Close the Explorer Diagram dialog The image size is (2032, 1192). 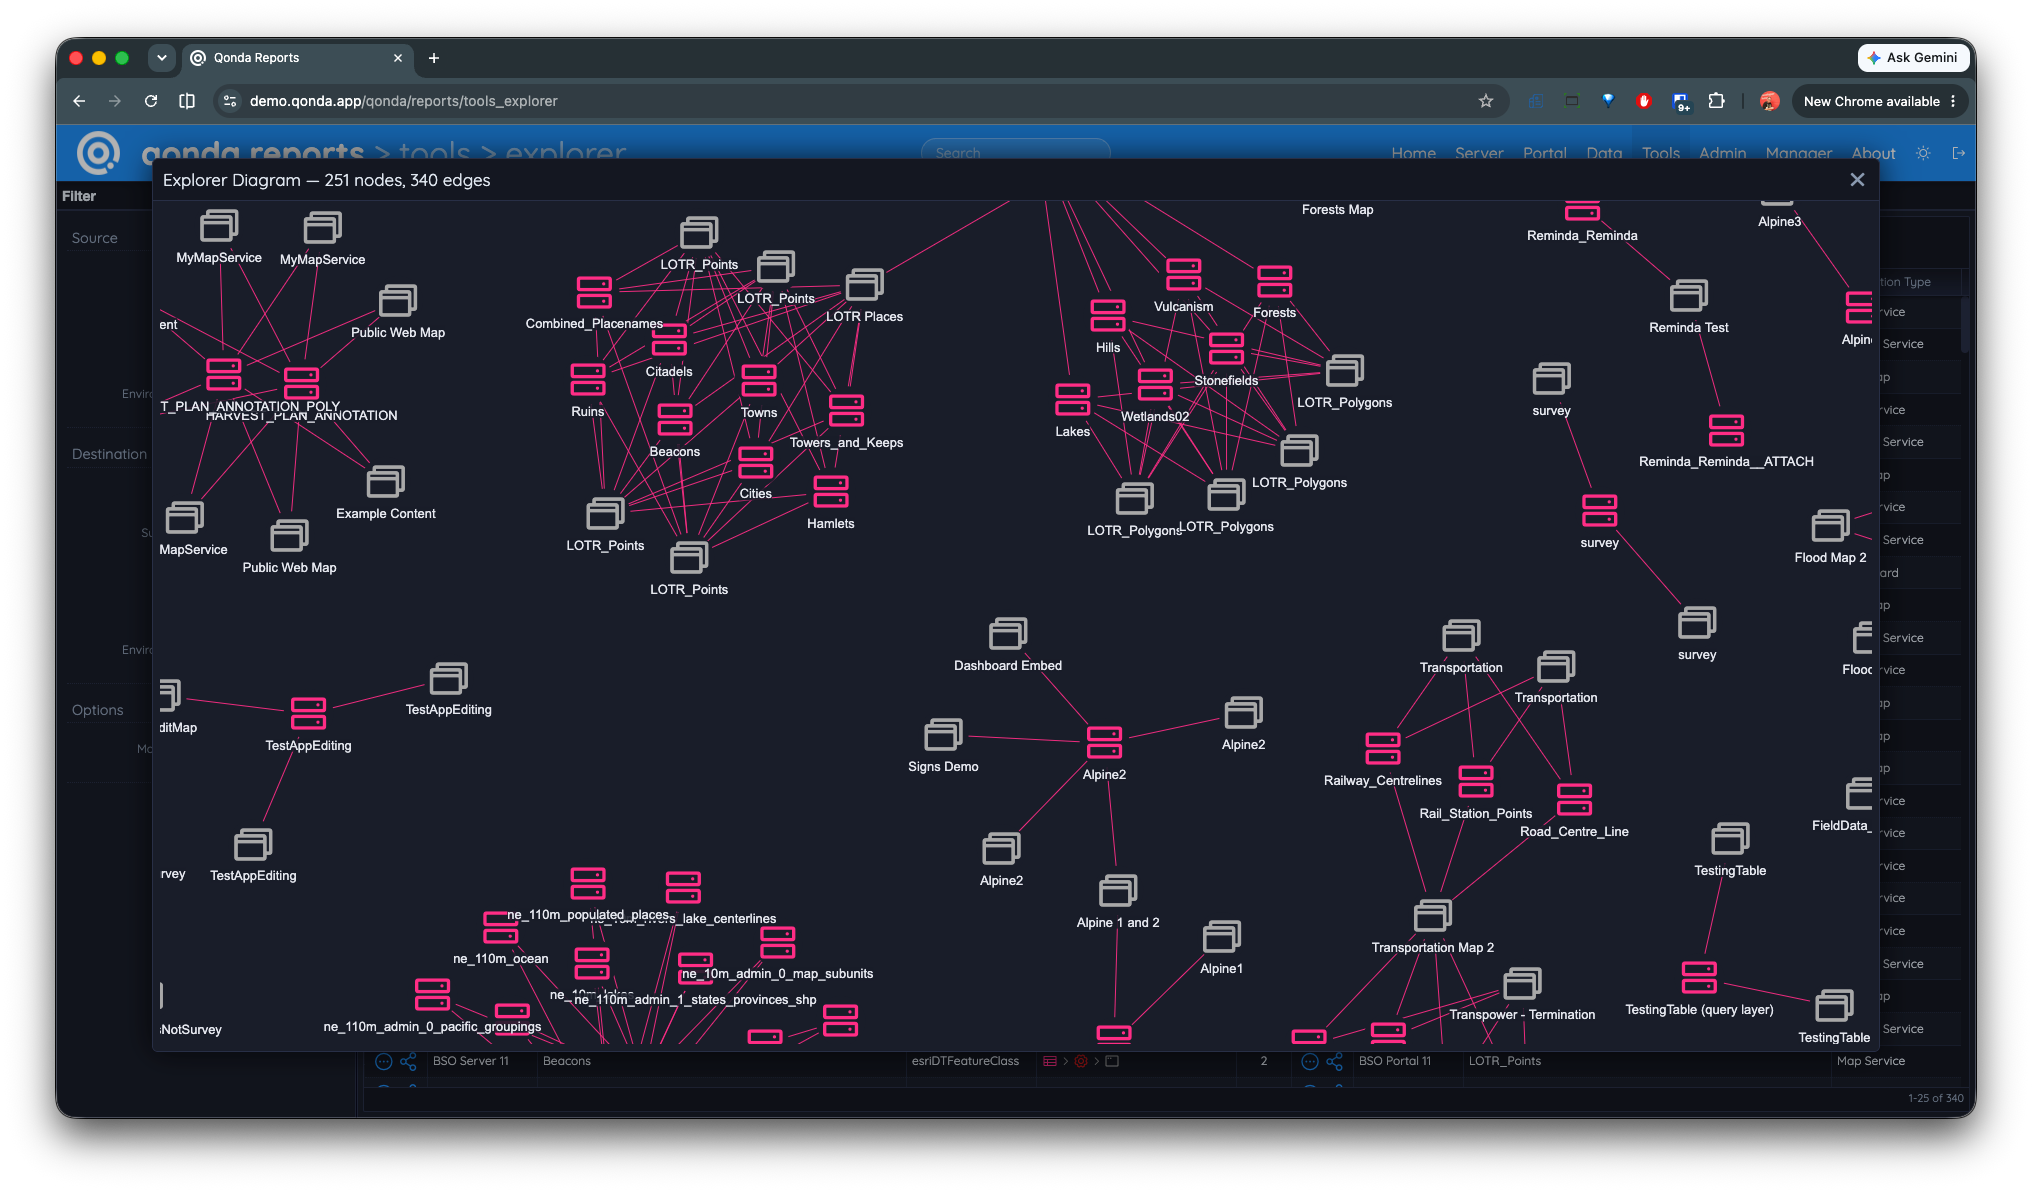(1857, 180)
